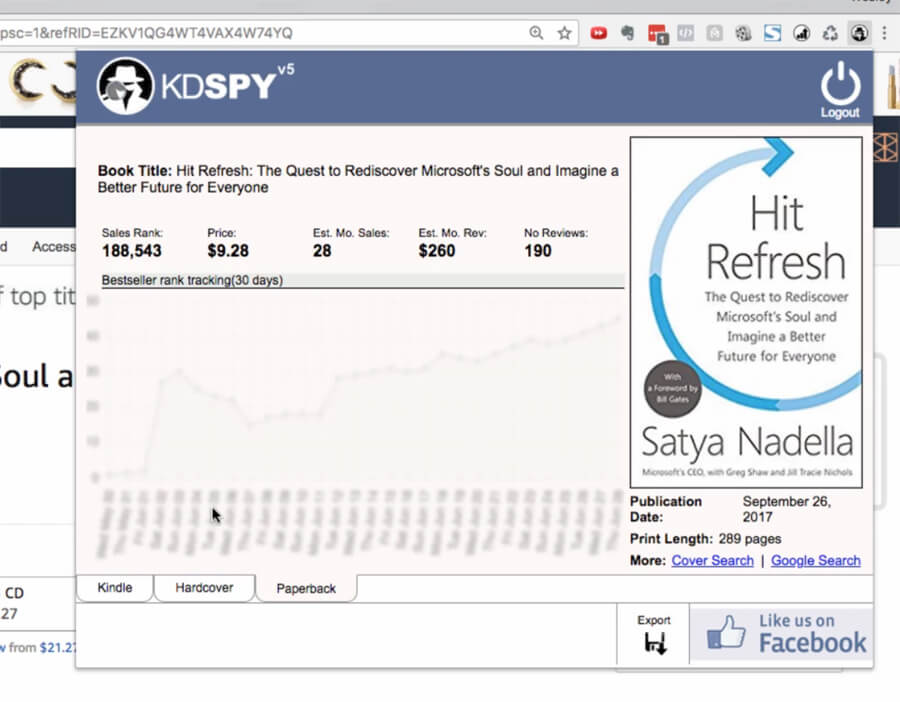This screenshot has height=702, width=900.
Task: Click the $21.27 price link on Amazon page
Action: point(57,647)
